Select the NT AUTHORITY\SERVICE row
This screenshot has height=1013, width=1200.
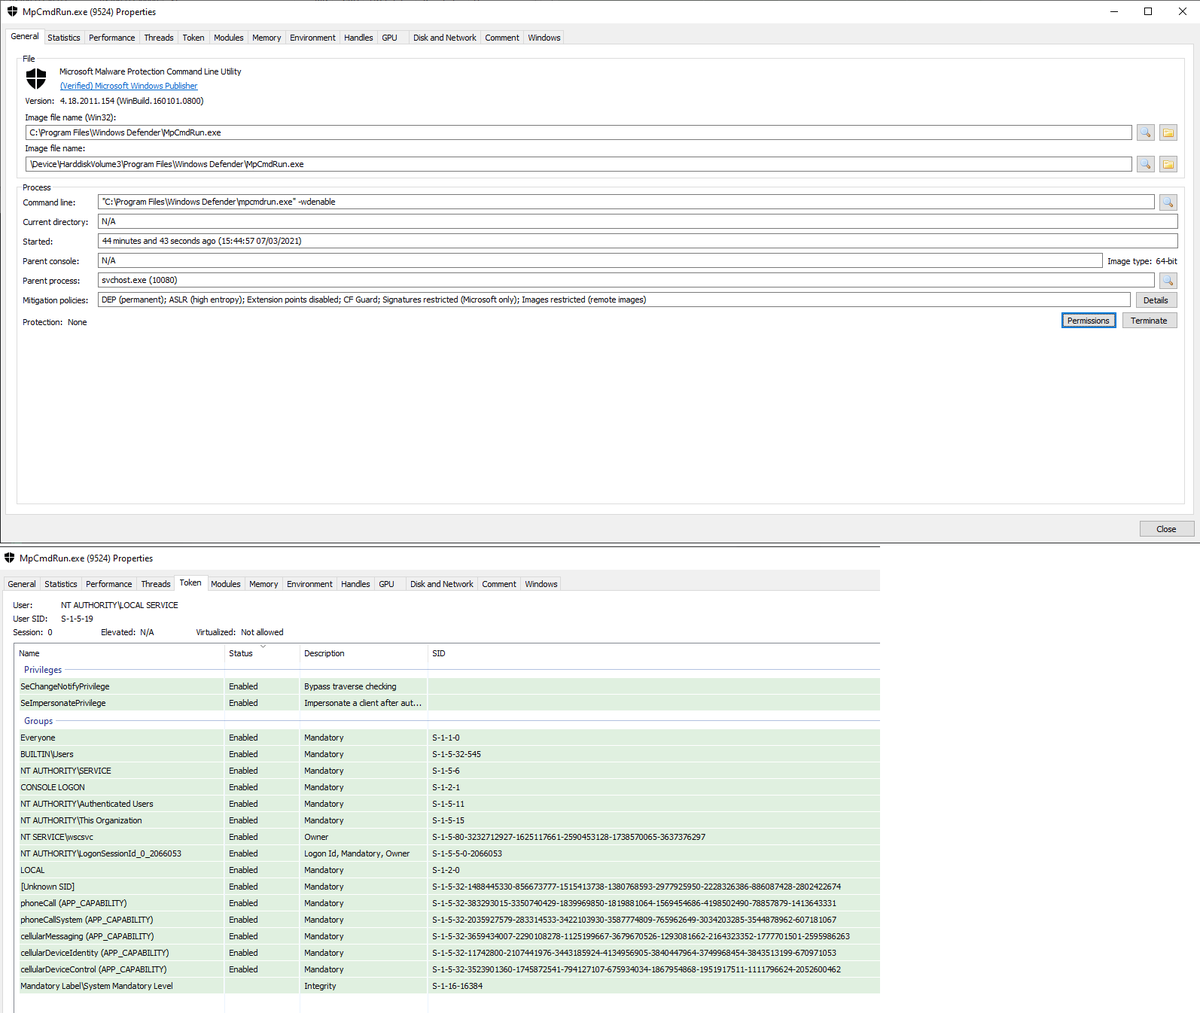click(x=447, y=771)
